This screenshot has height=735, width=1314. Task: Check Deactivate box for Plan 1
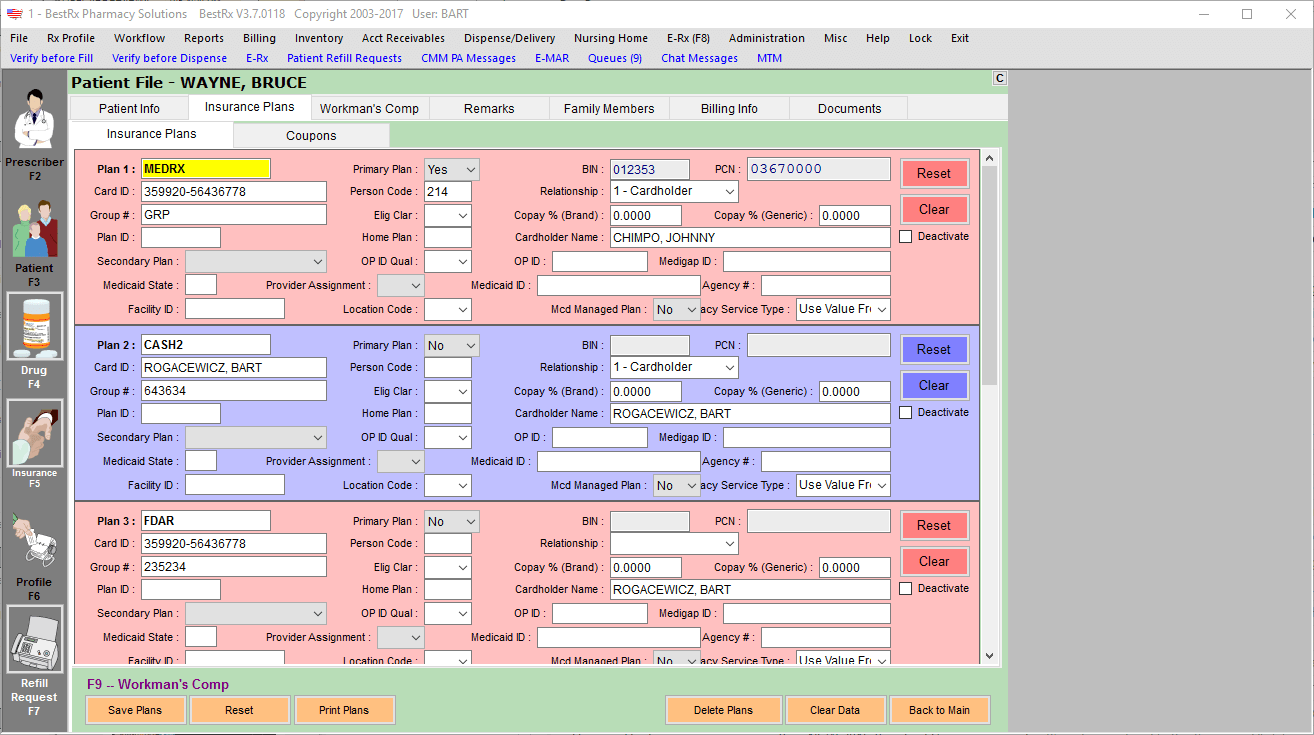pos(906,237)
